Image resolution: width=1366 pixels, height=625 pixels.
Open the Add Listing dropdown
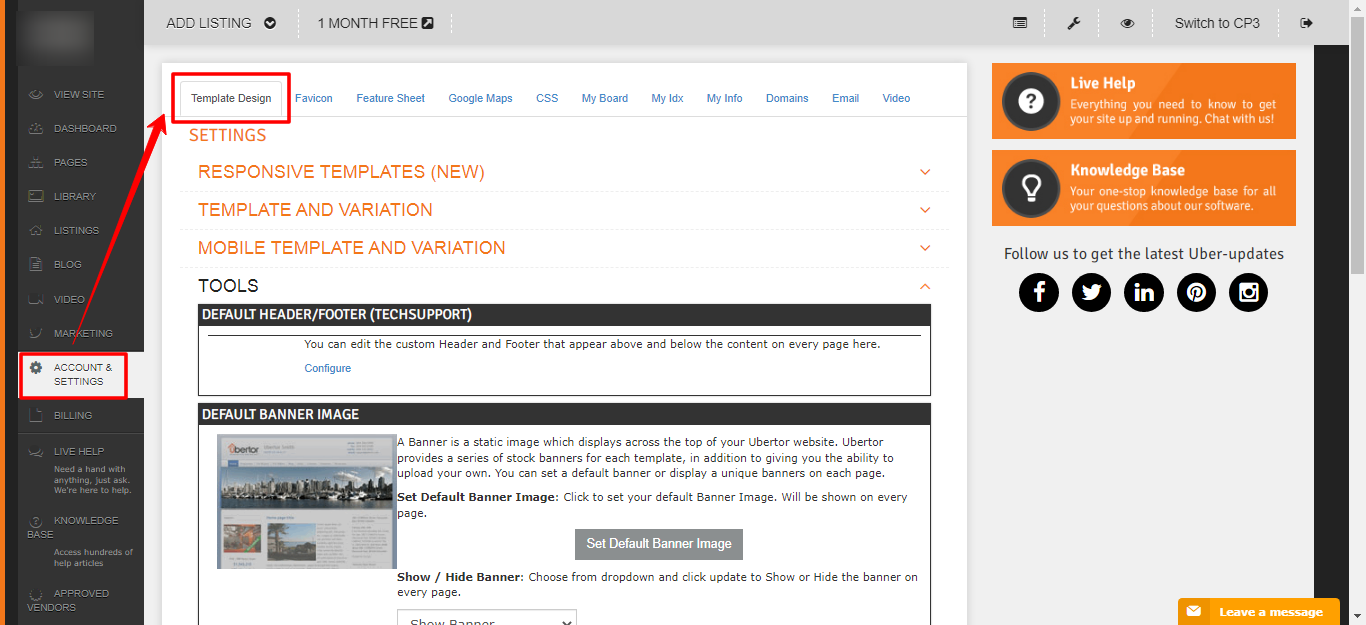(221, 23)
